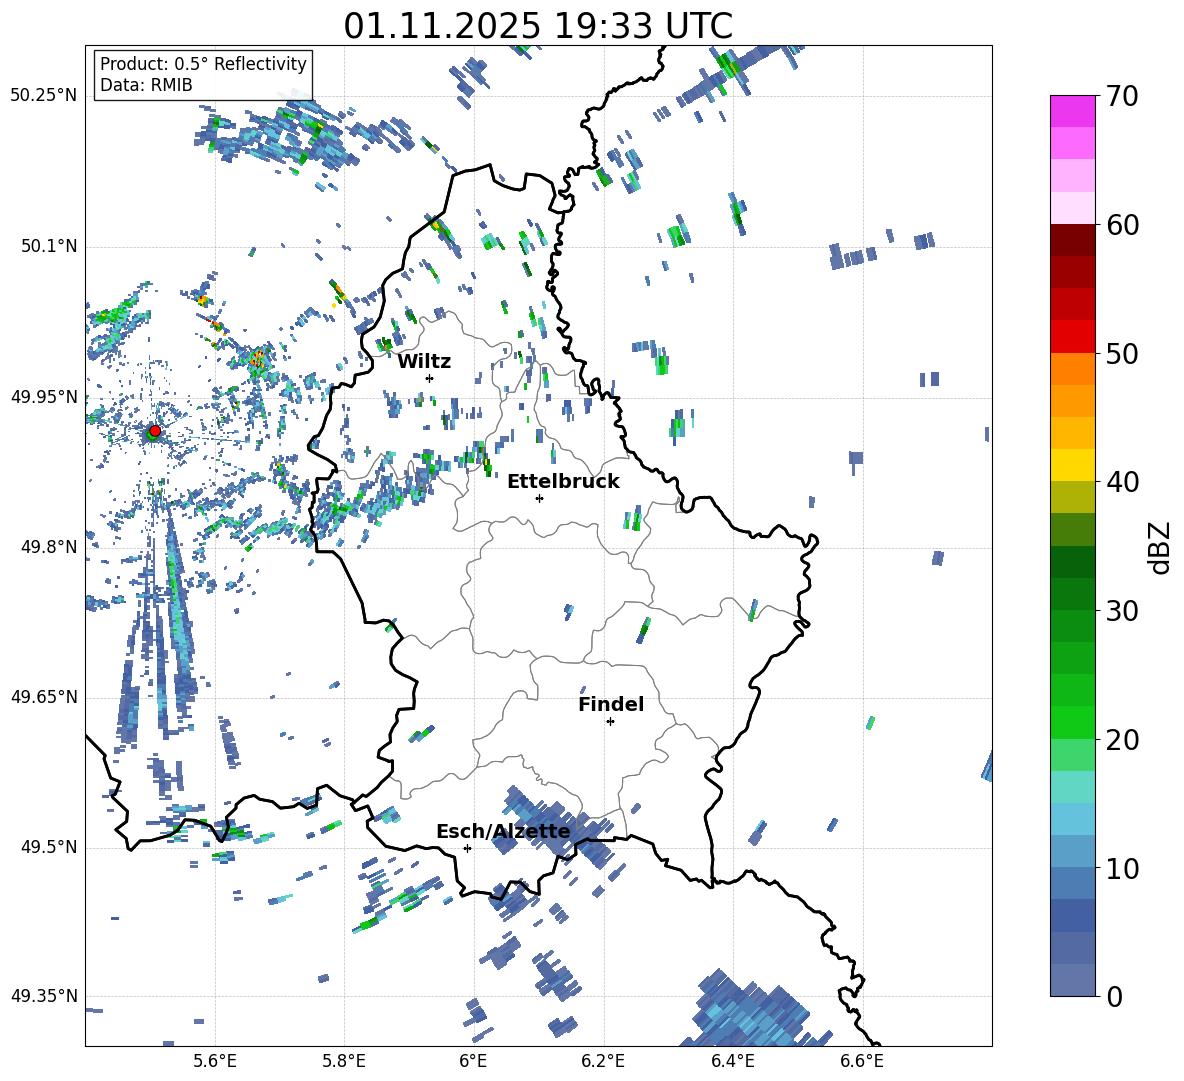
Task: Click the 6°E longitude label
Action: [473, 1062]
